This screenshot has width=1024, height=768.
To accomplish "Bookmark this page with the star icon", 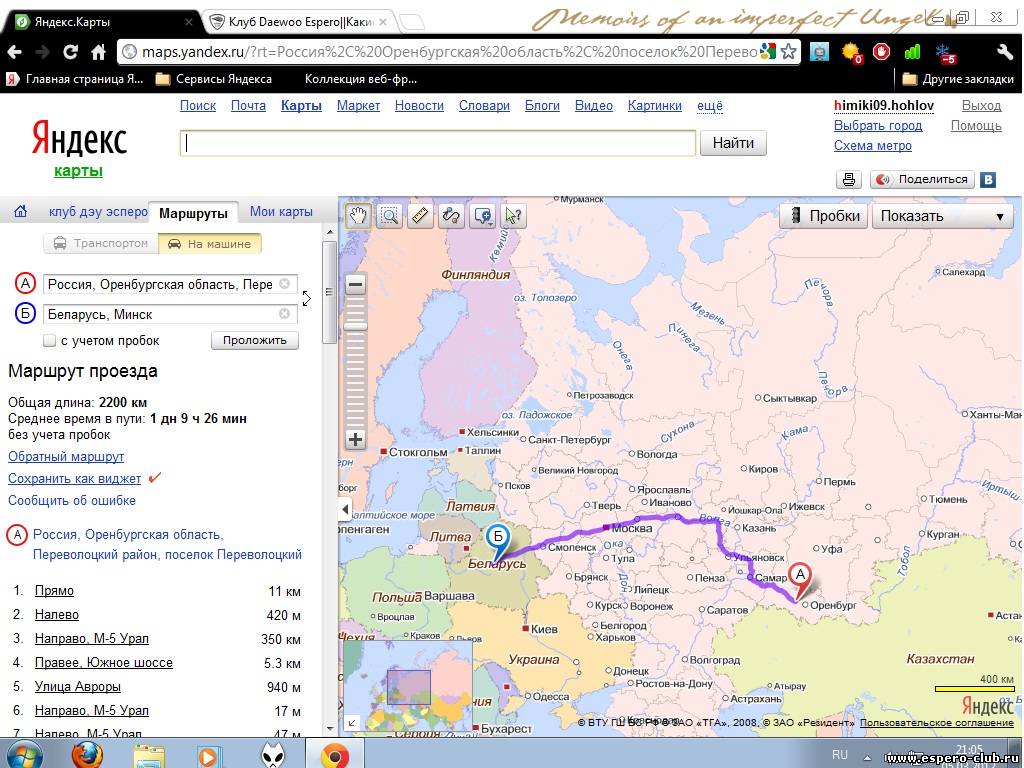I will pyautogui.click(x=789, y=51).
